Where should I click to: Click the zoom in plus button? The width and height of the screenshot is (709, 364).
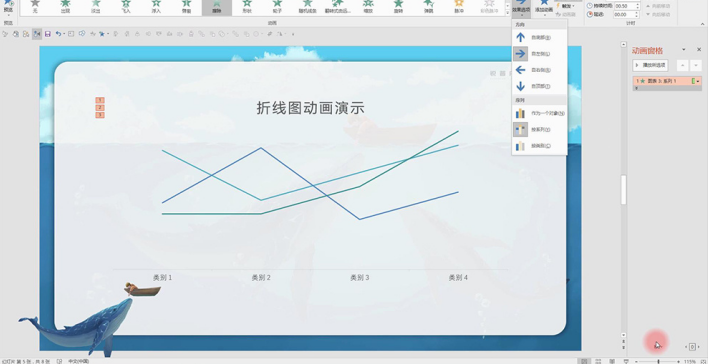[678, 361]
